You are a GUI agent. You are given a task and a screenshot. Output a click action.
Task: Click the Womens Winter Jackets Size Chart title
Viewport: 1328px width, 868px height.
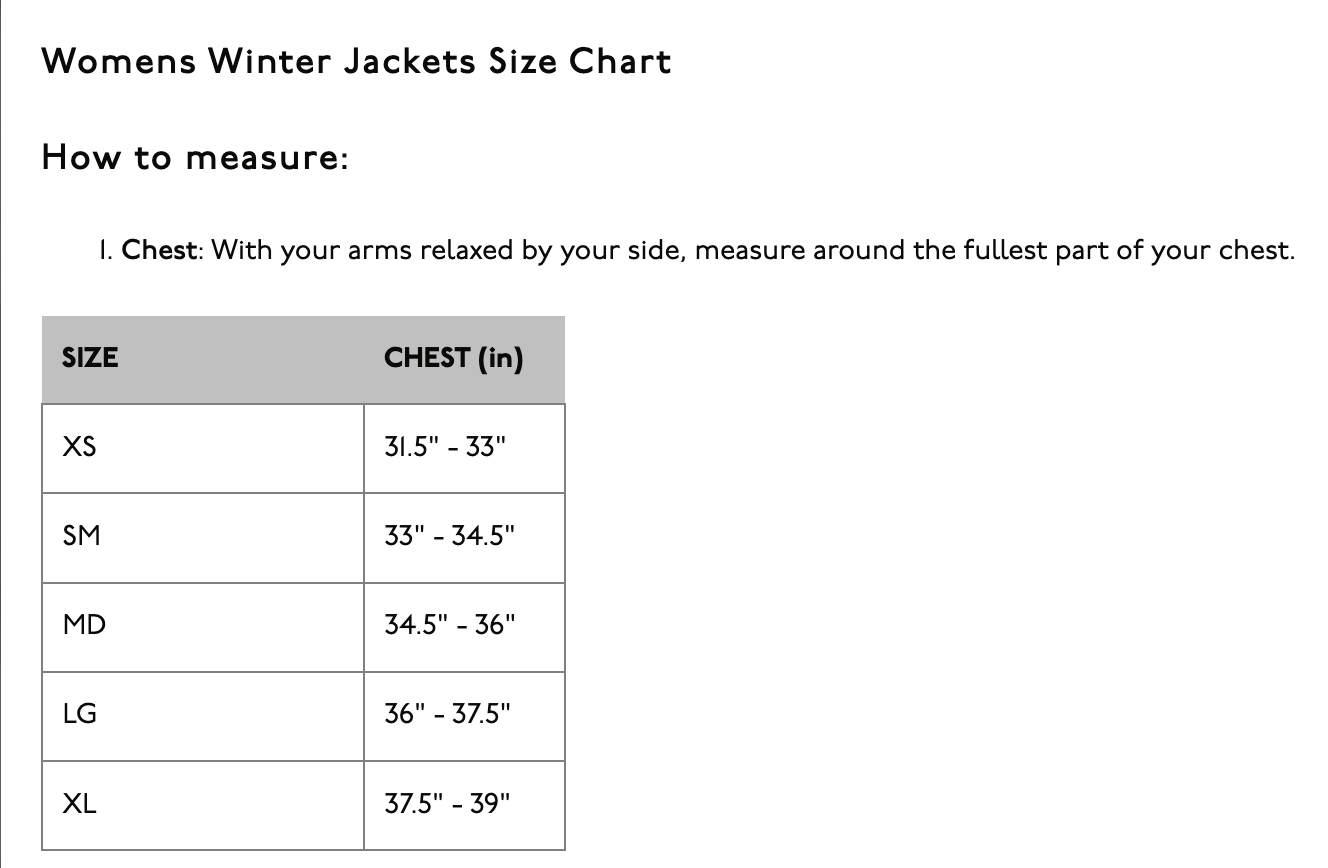click(x=356, y=62)
